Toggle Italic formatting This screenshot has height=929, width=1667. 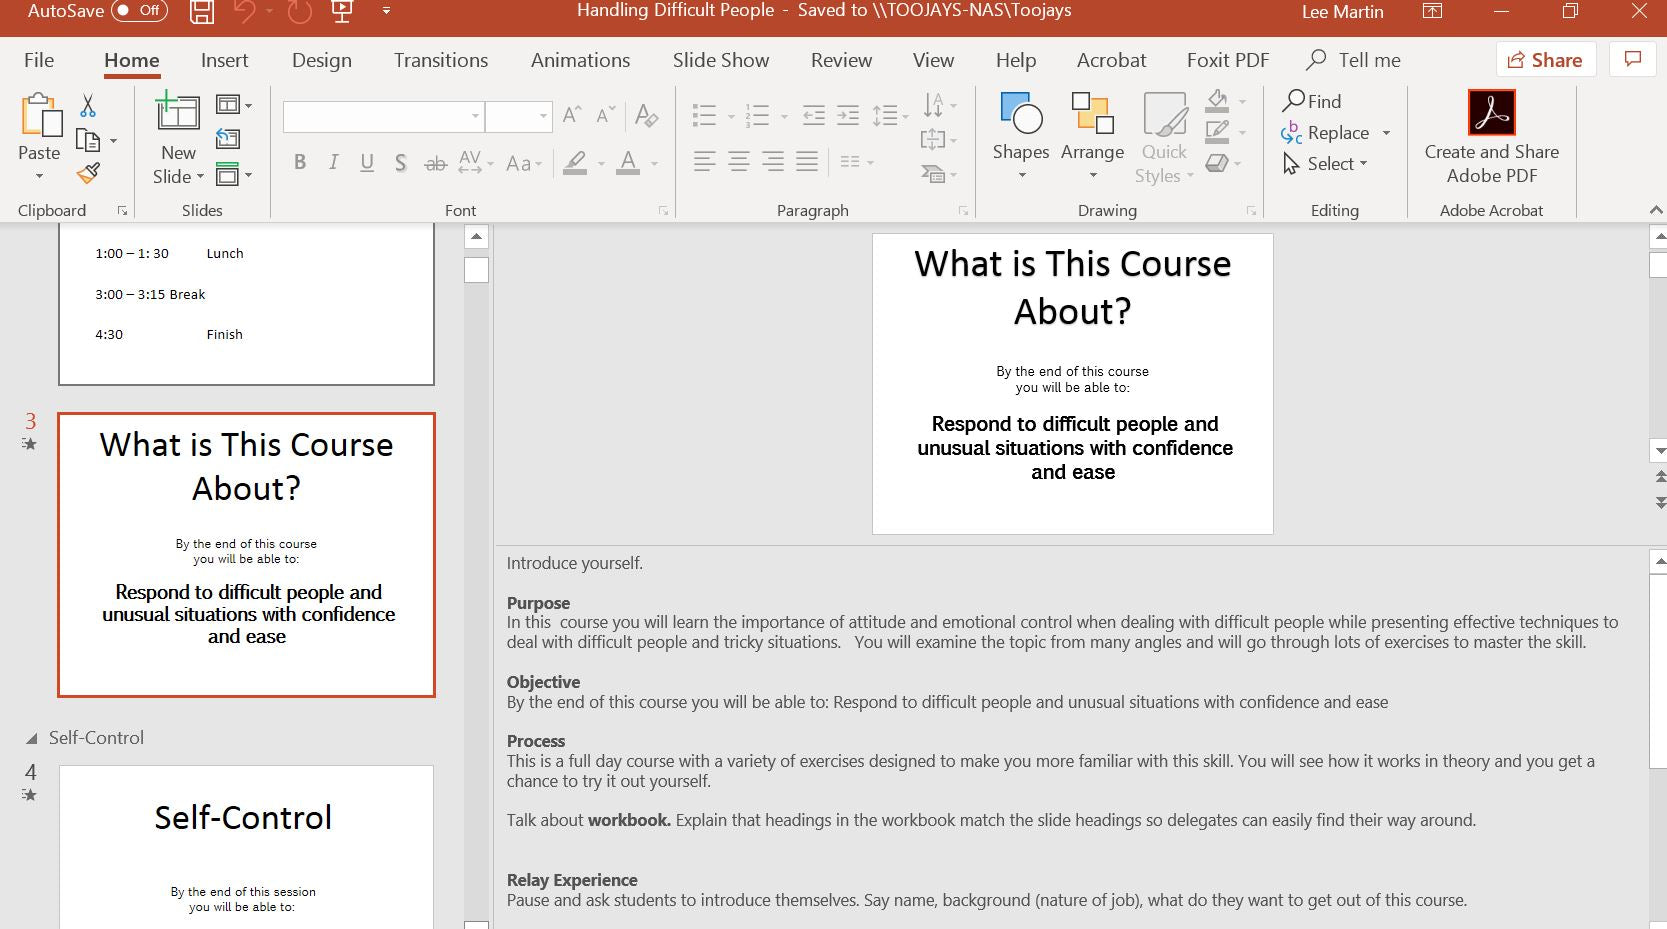pyautogui.click(x=333, y=162)
